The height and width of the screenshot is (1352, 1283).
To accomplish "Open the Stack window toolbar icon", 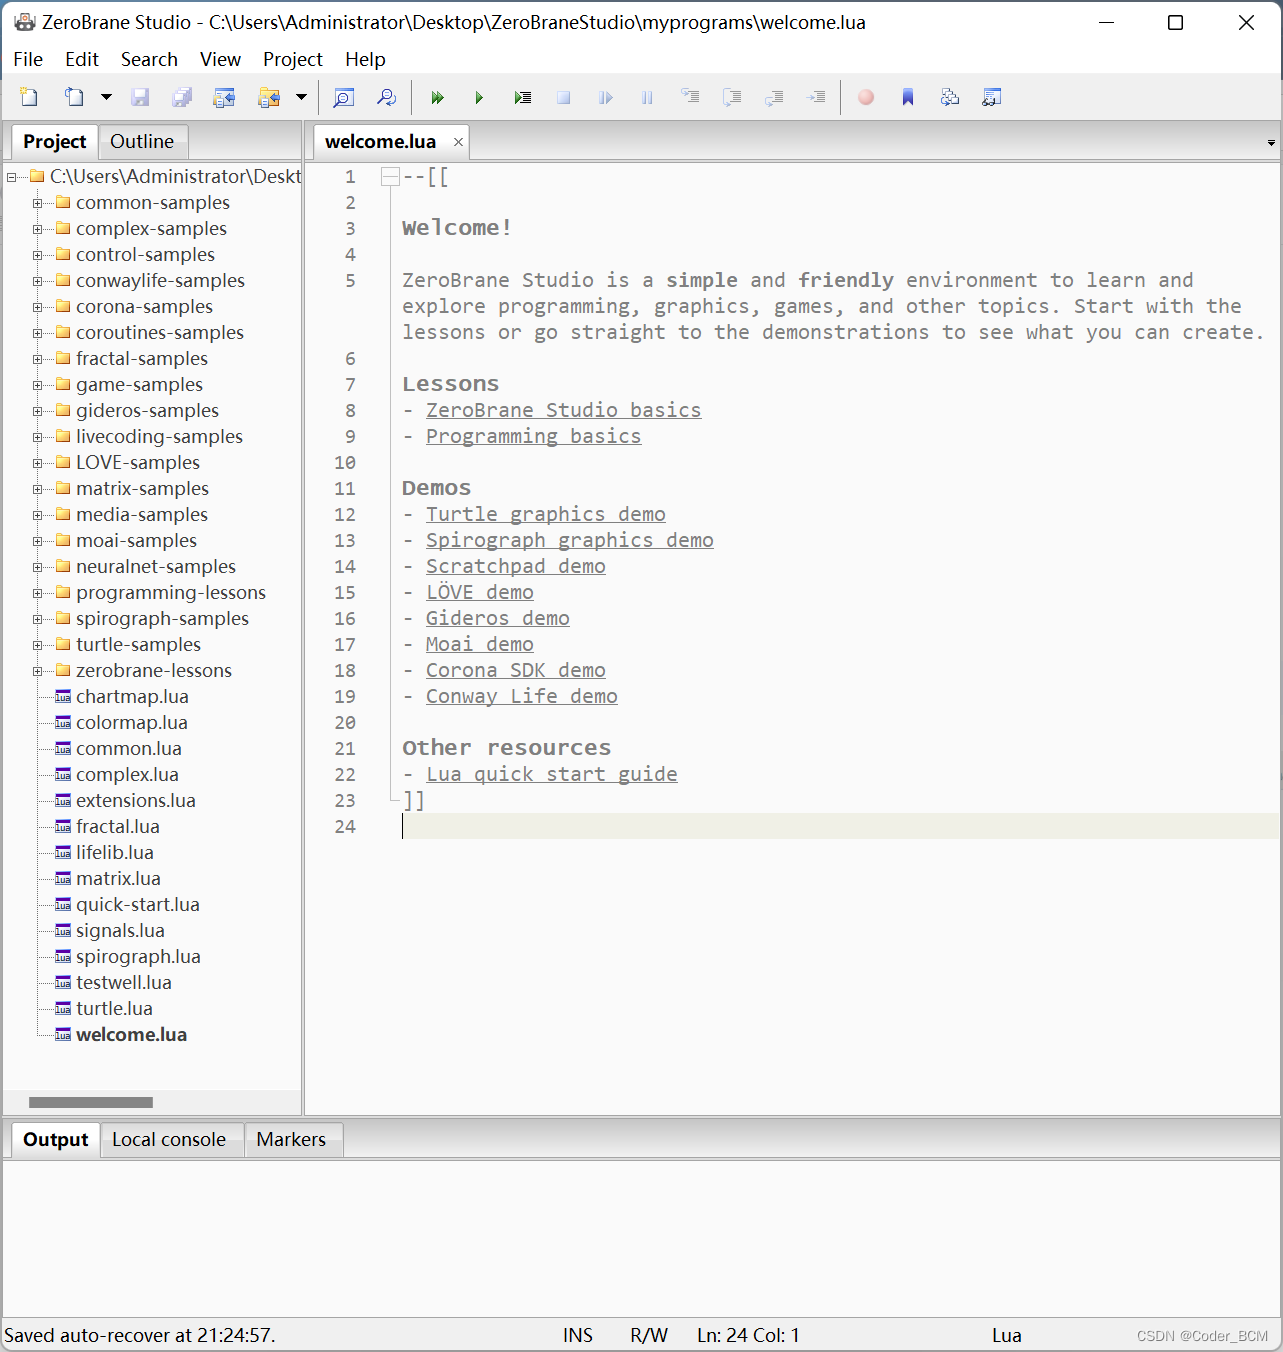I will (x=950, y=97).
